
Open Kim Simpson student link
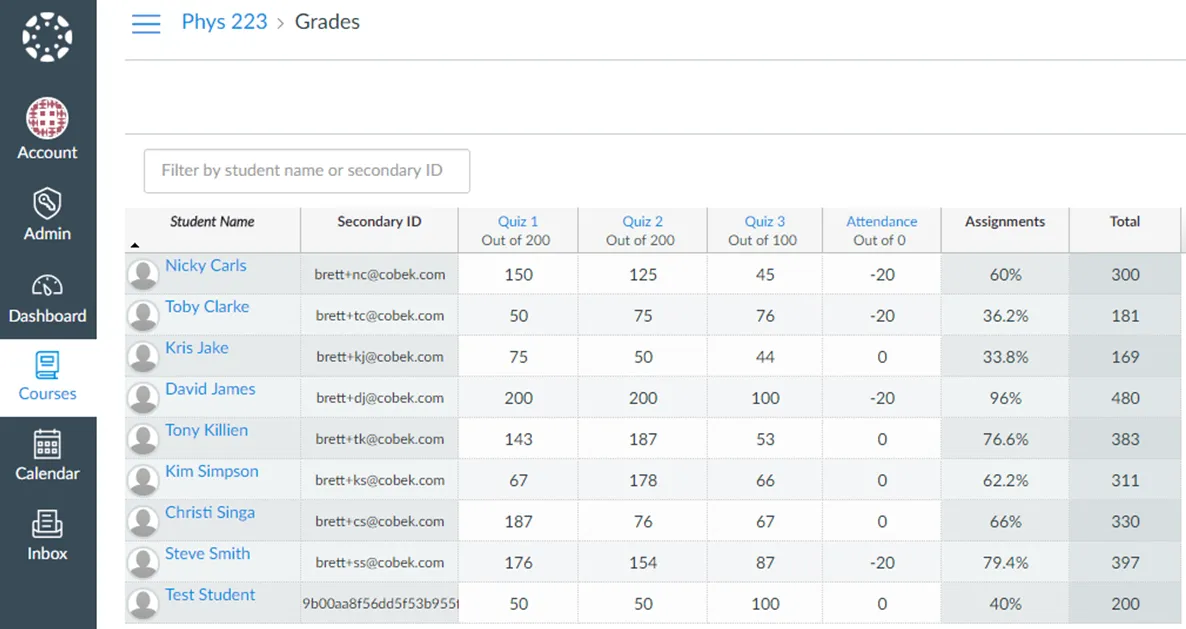[x=212, y=471]
